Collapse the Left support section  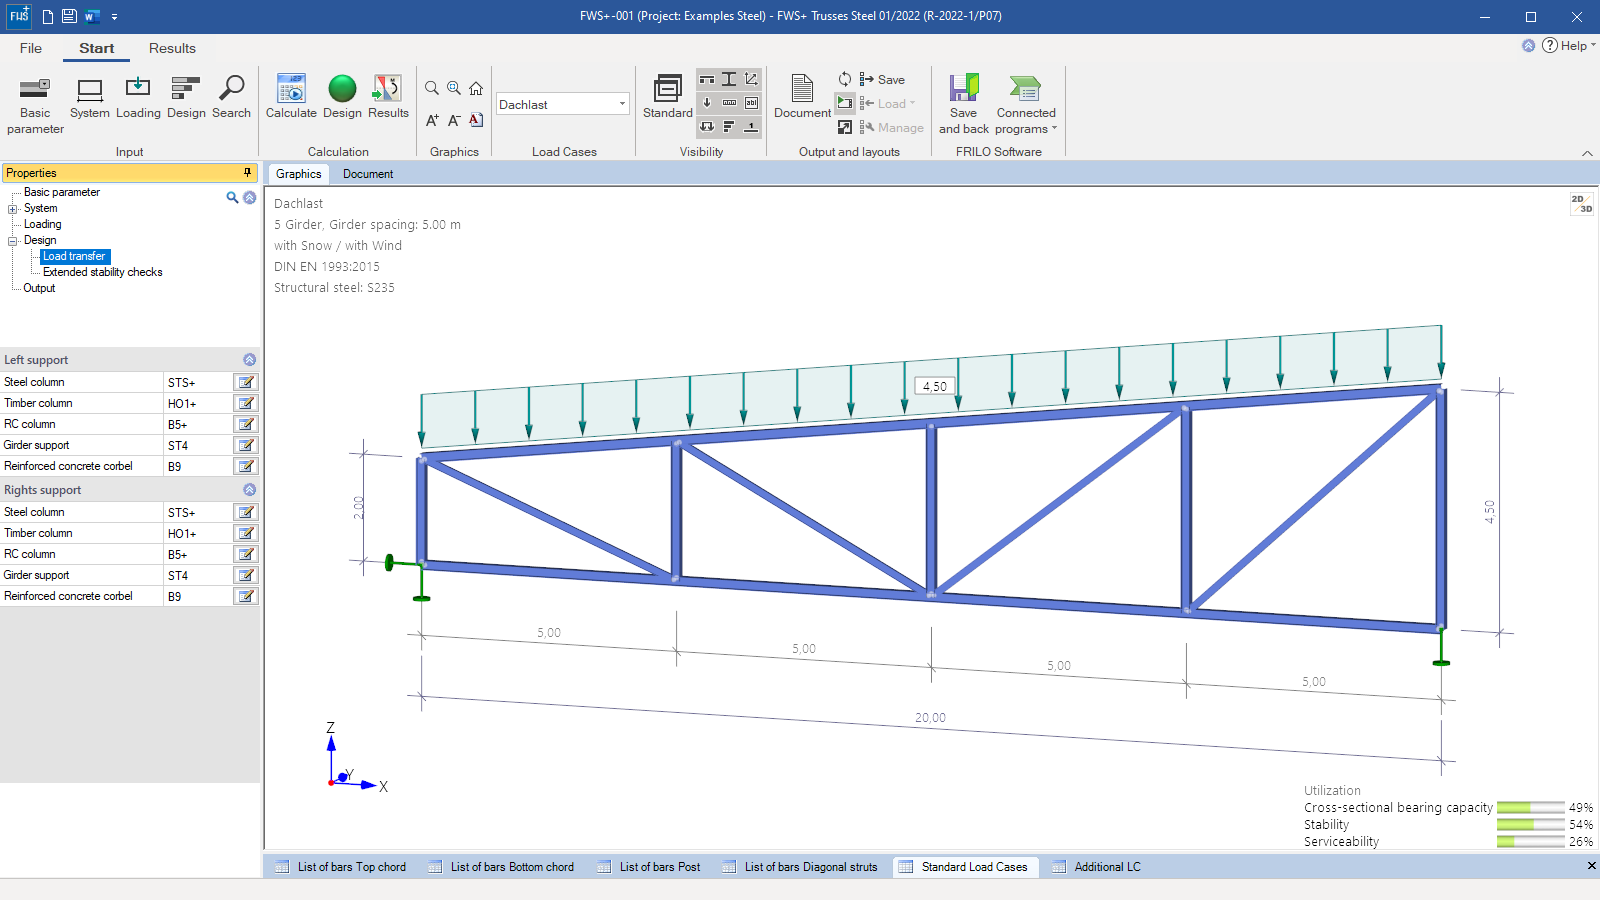coord(250,360)
